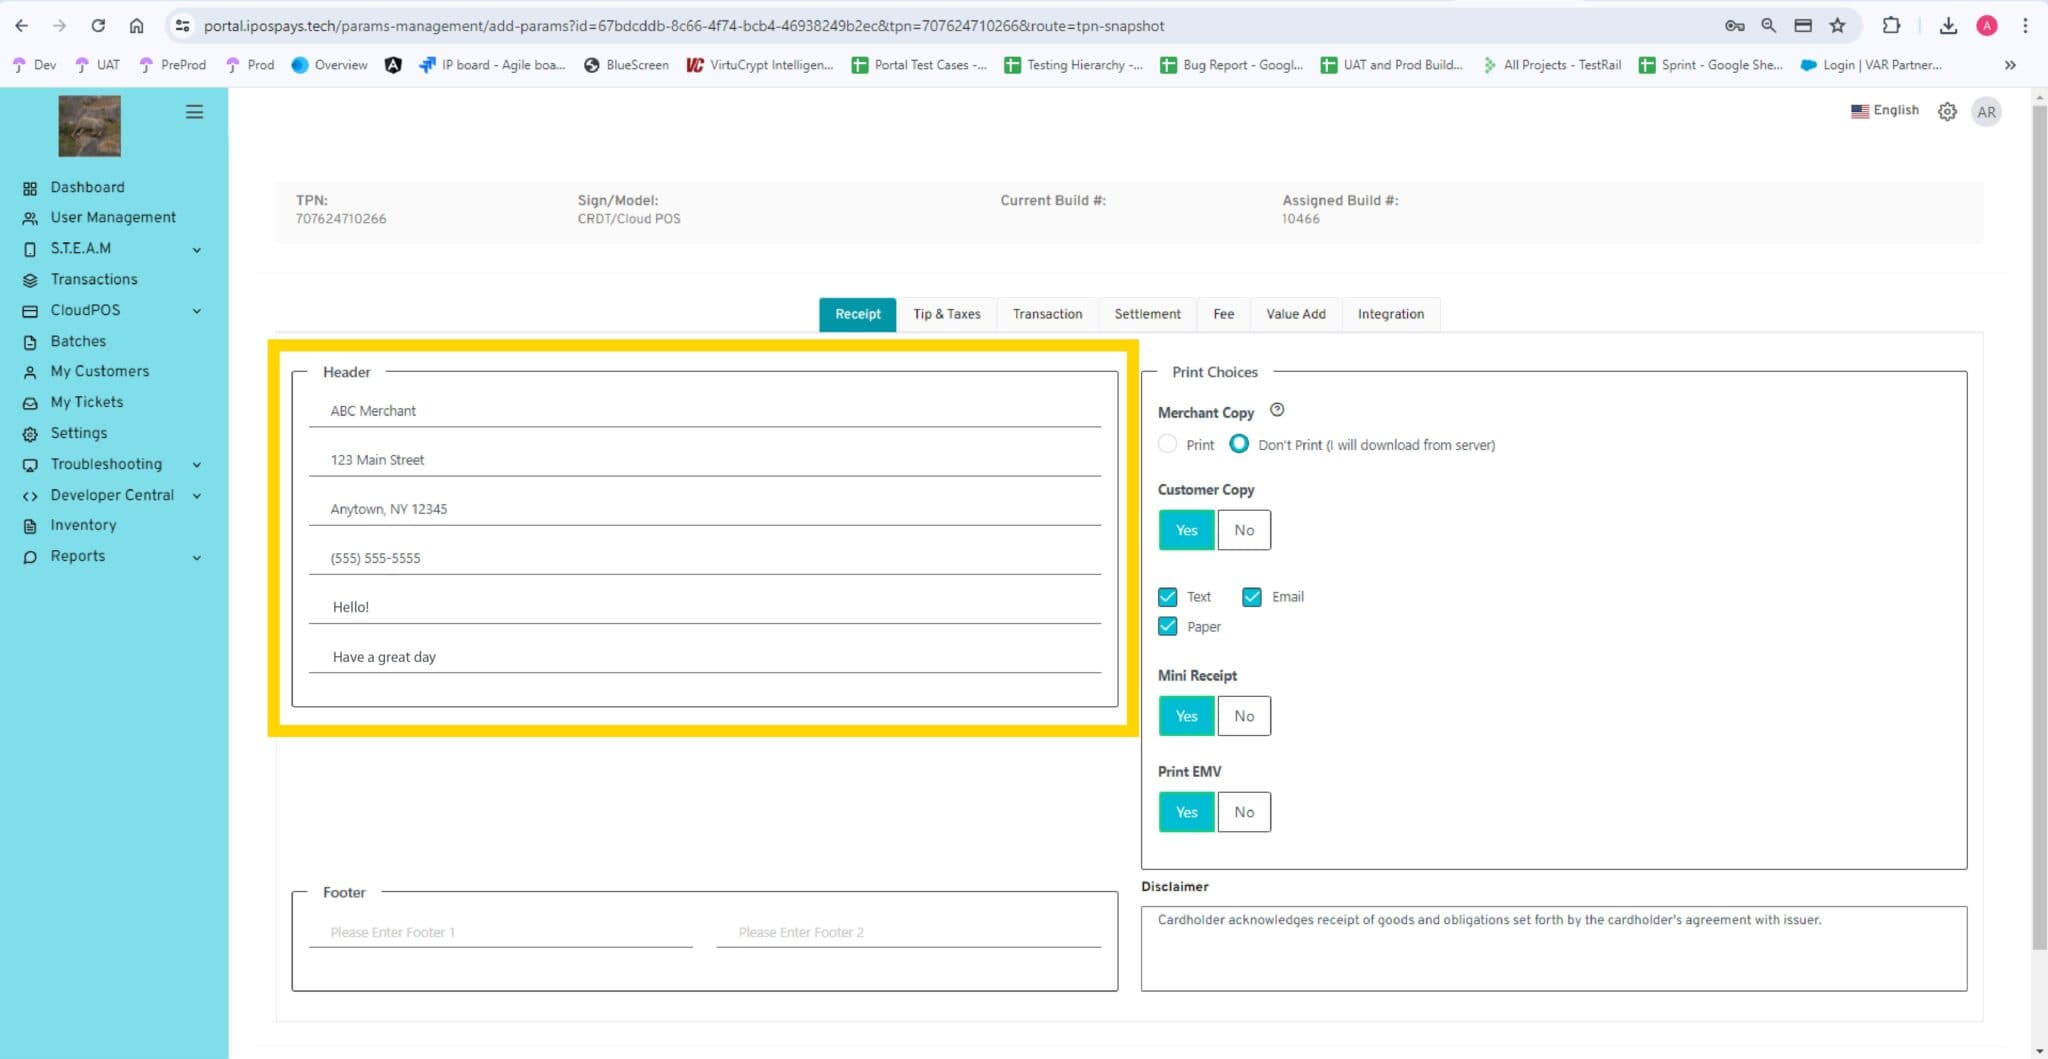2048x1059 pixels.
Task: Open browser zoom magnifier icon
Action: point(1768,26)
